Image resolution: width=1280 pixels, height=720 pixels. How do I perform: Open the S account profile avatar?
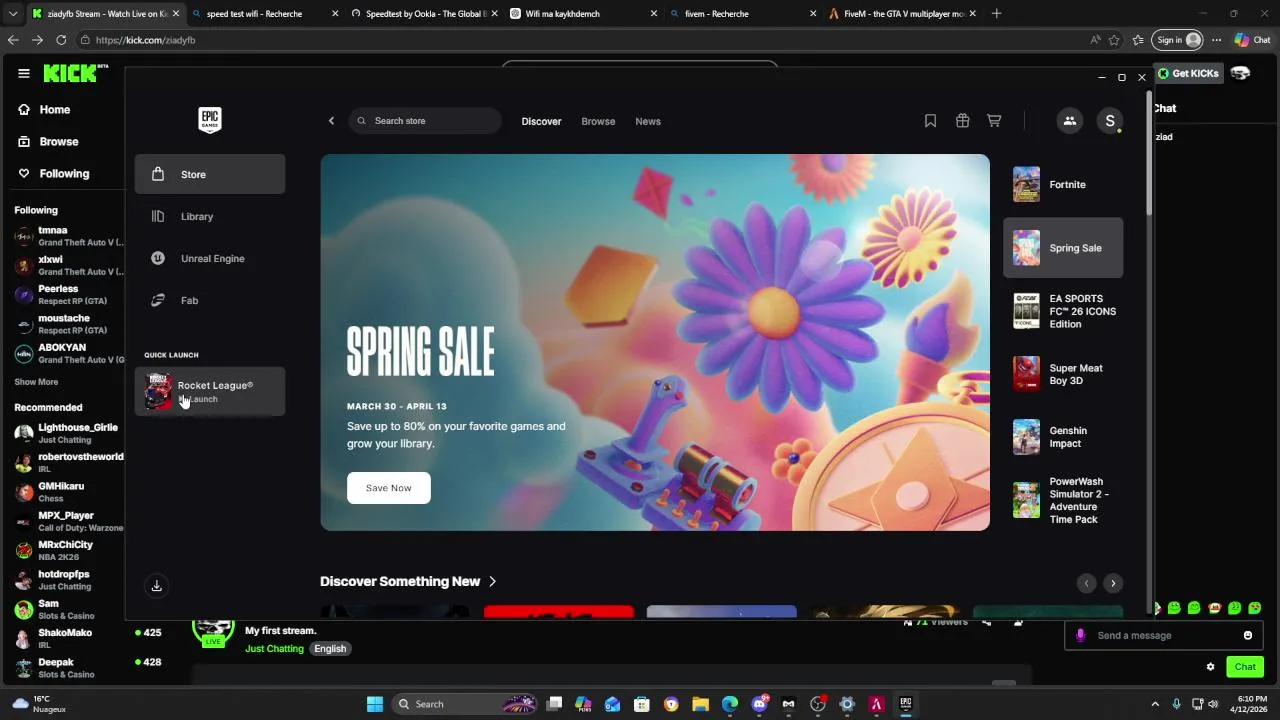pyautogui.click(x=1110, y=121)
